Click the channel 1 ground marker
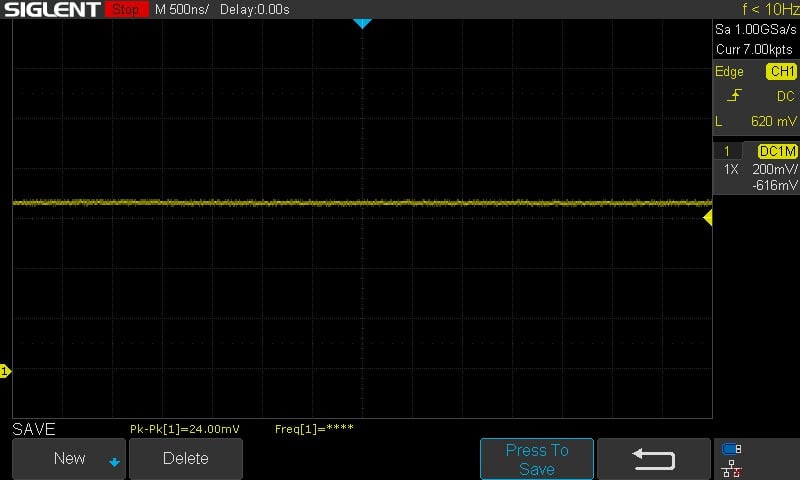 click(x=5, y=371)
